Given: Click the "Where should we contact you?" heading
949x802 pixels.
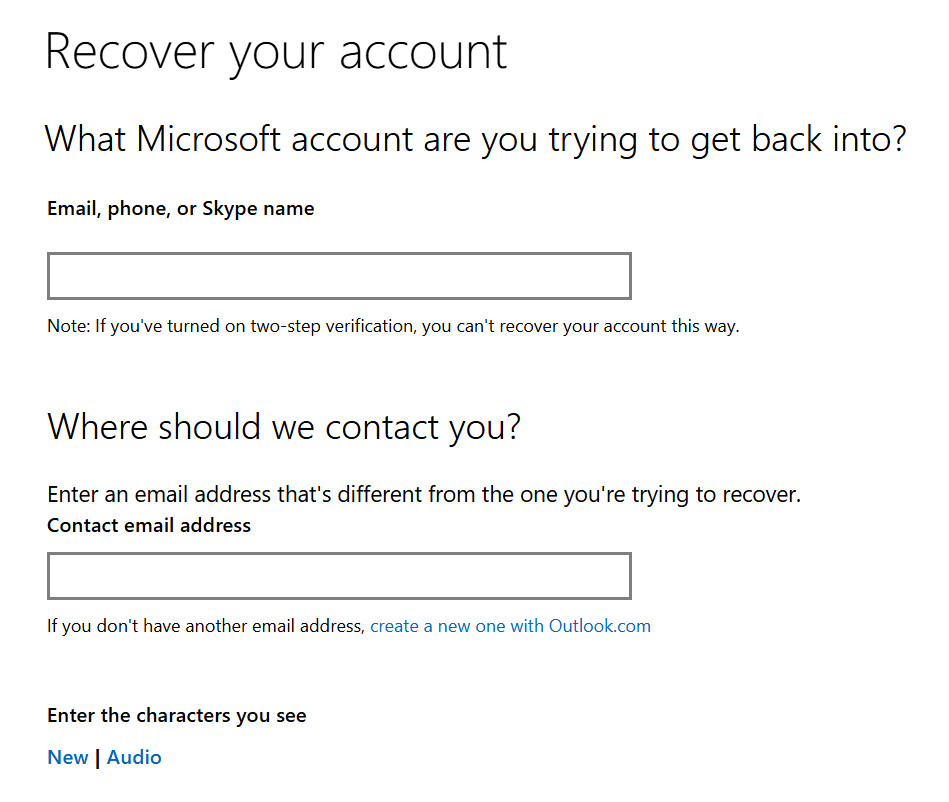Looking at the screenshot, I should (x=284, y=427).
